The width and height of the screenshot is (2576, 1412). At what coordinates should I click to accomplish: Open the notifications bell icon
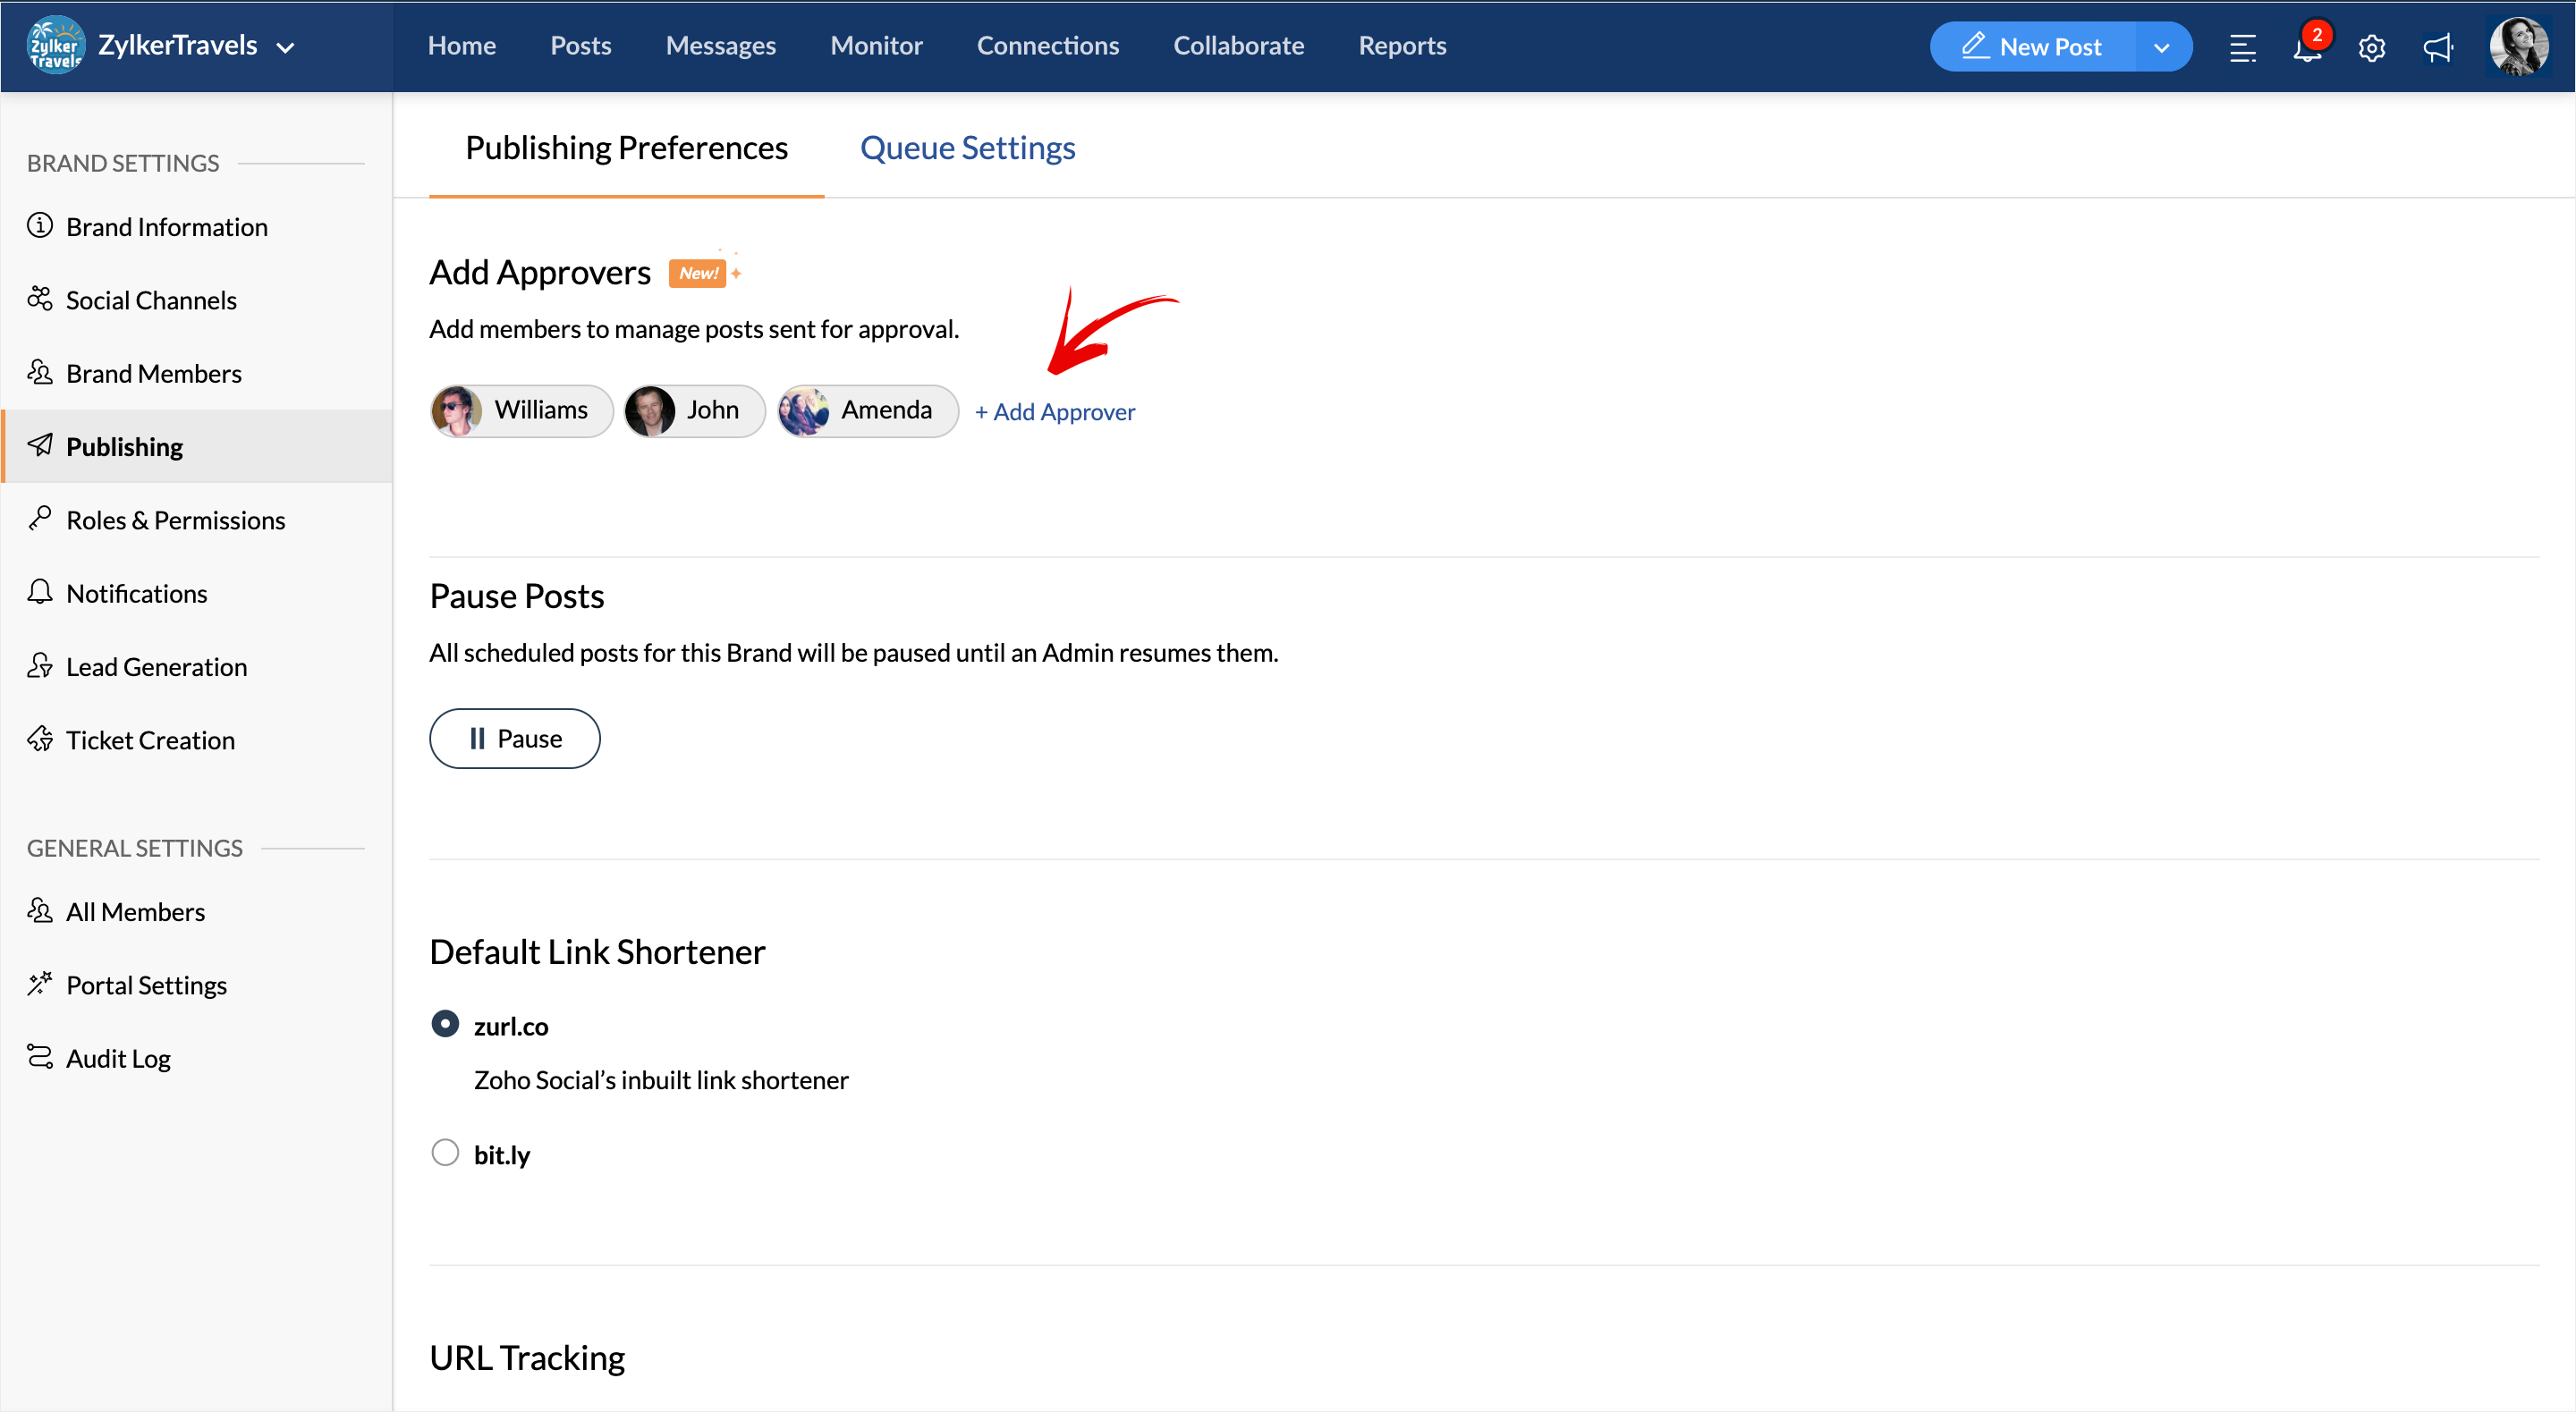click(2306, 47)
